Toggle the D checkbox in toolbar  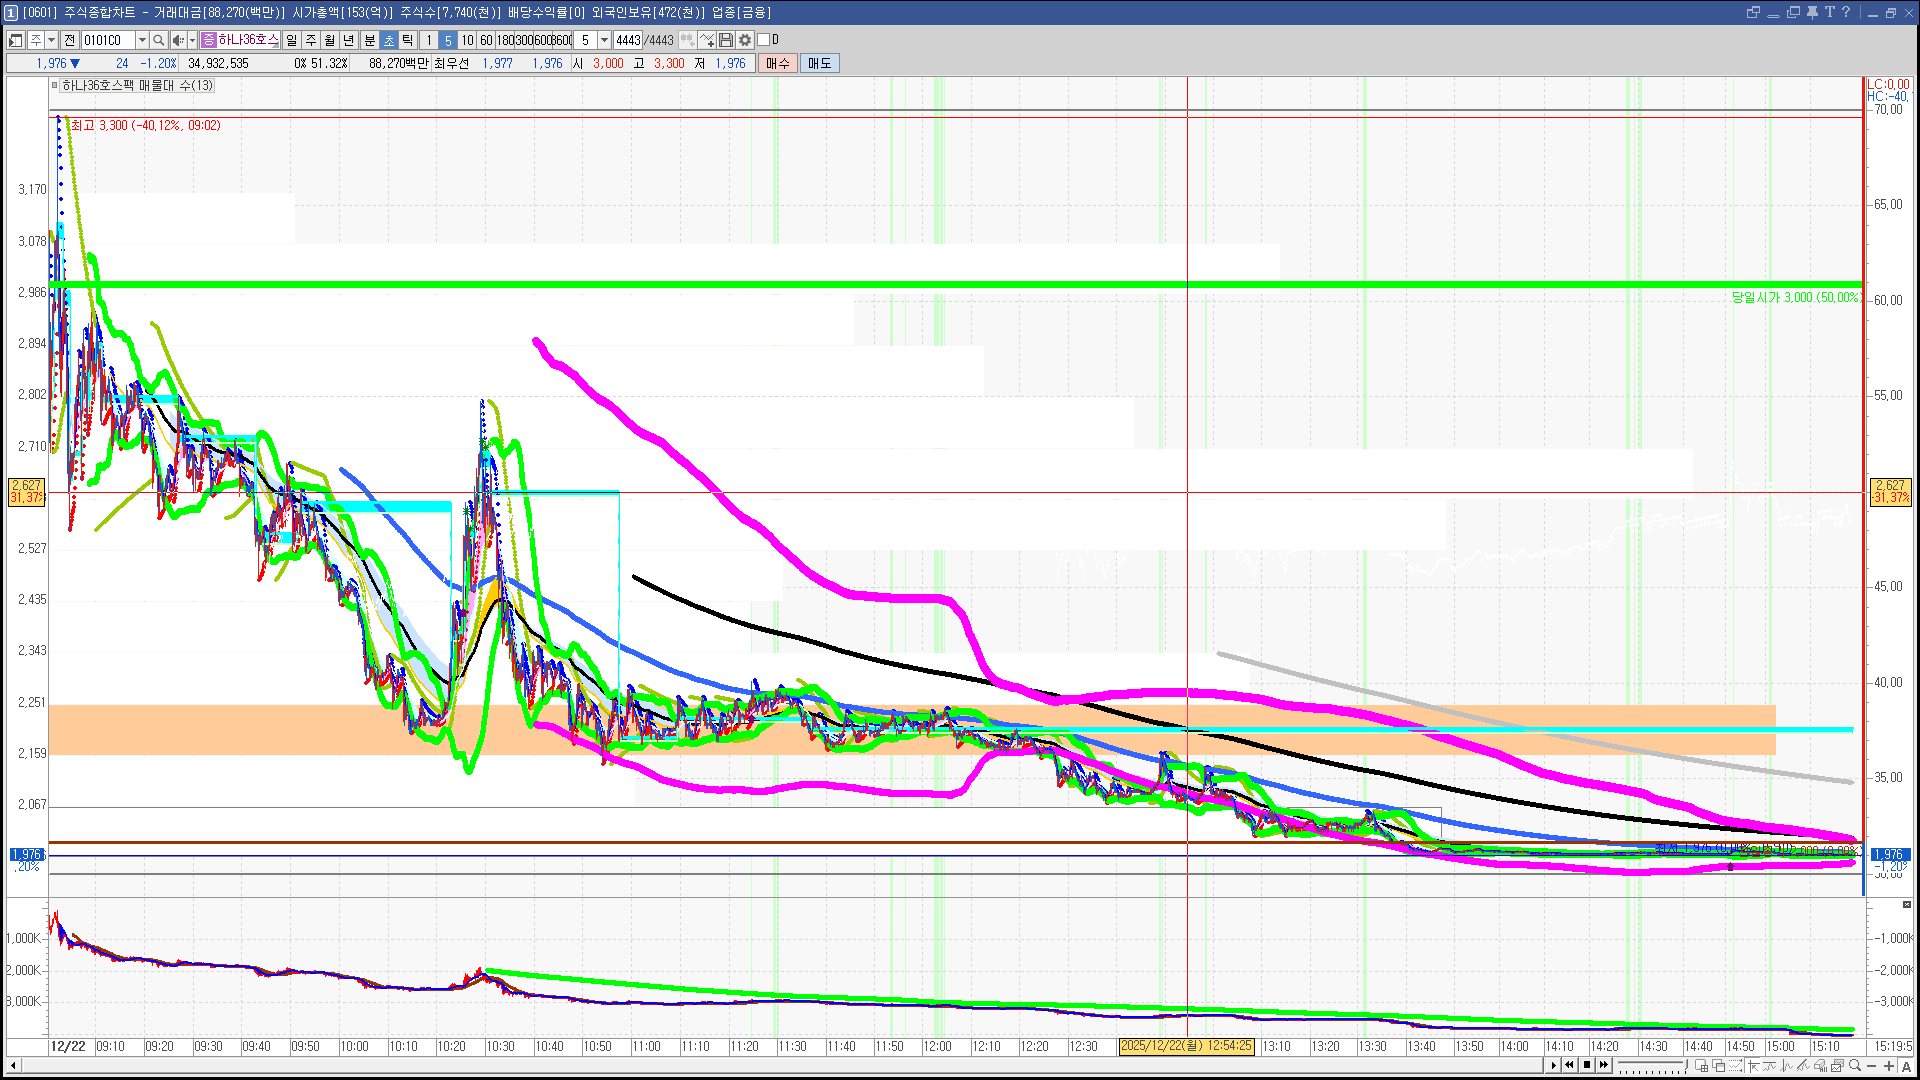click(x=764, y=40)
